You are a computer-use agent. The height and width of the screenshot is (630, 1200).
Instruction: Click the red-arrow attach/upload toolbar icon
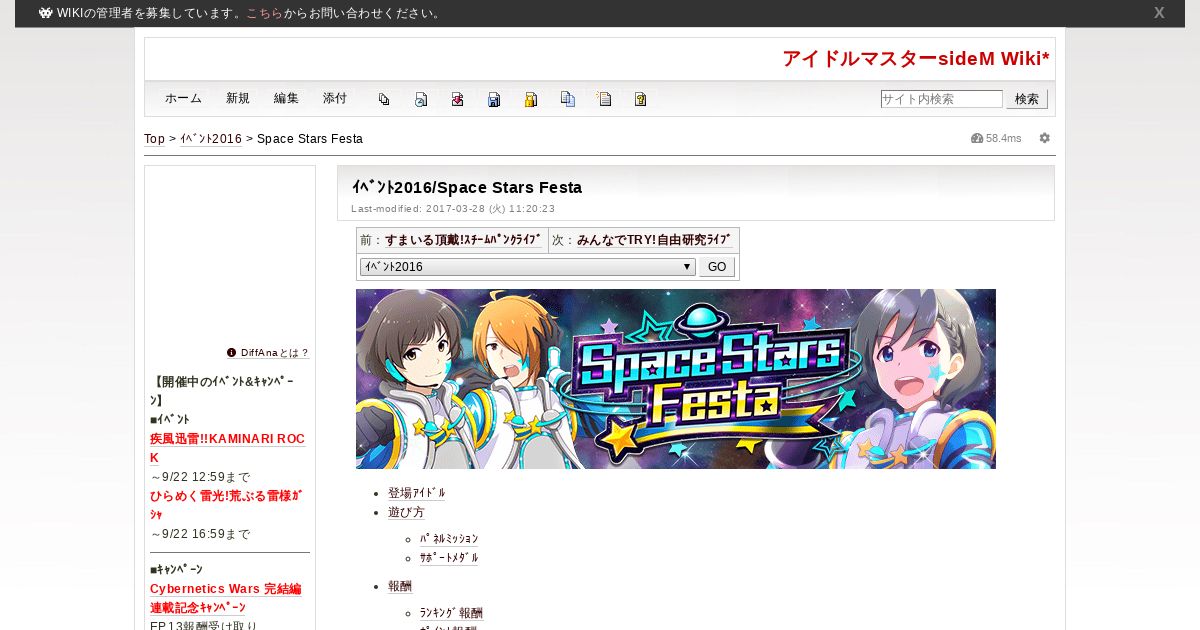pyautogui.click(x=457, y=99)
